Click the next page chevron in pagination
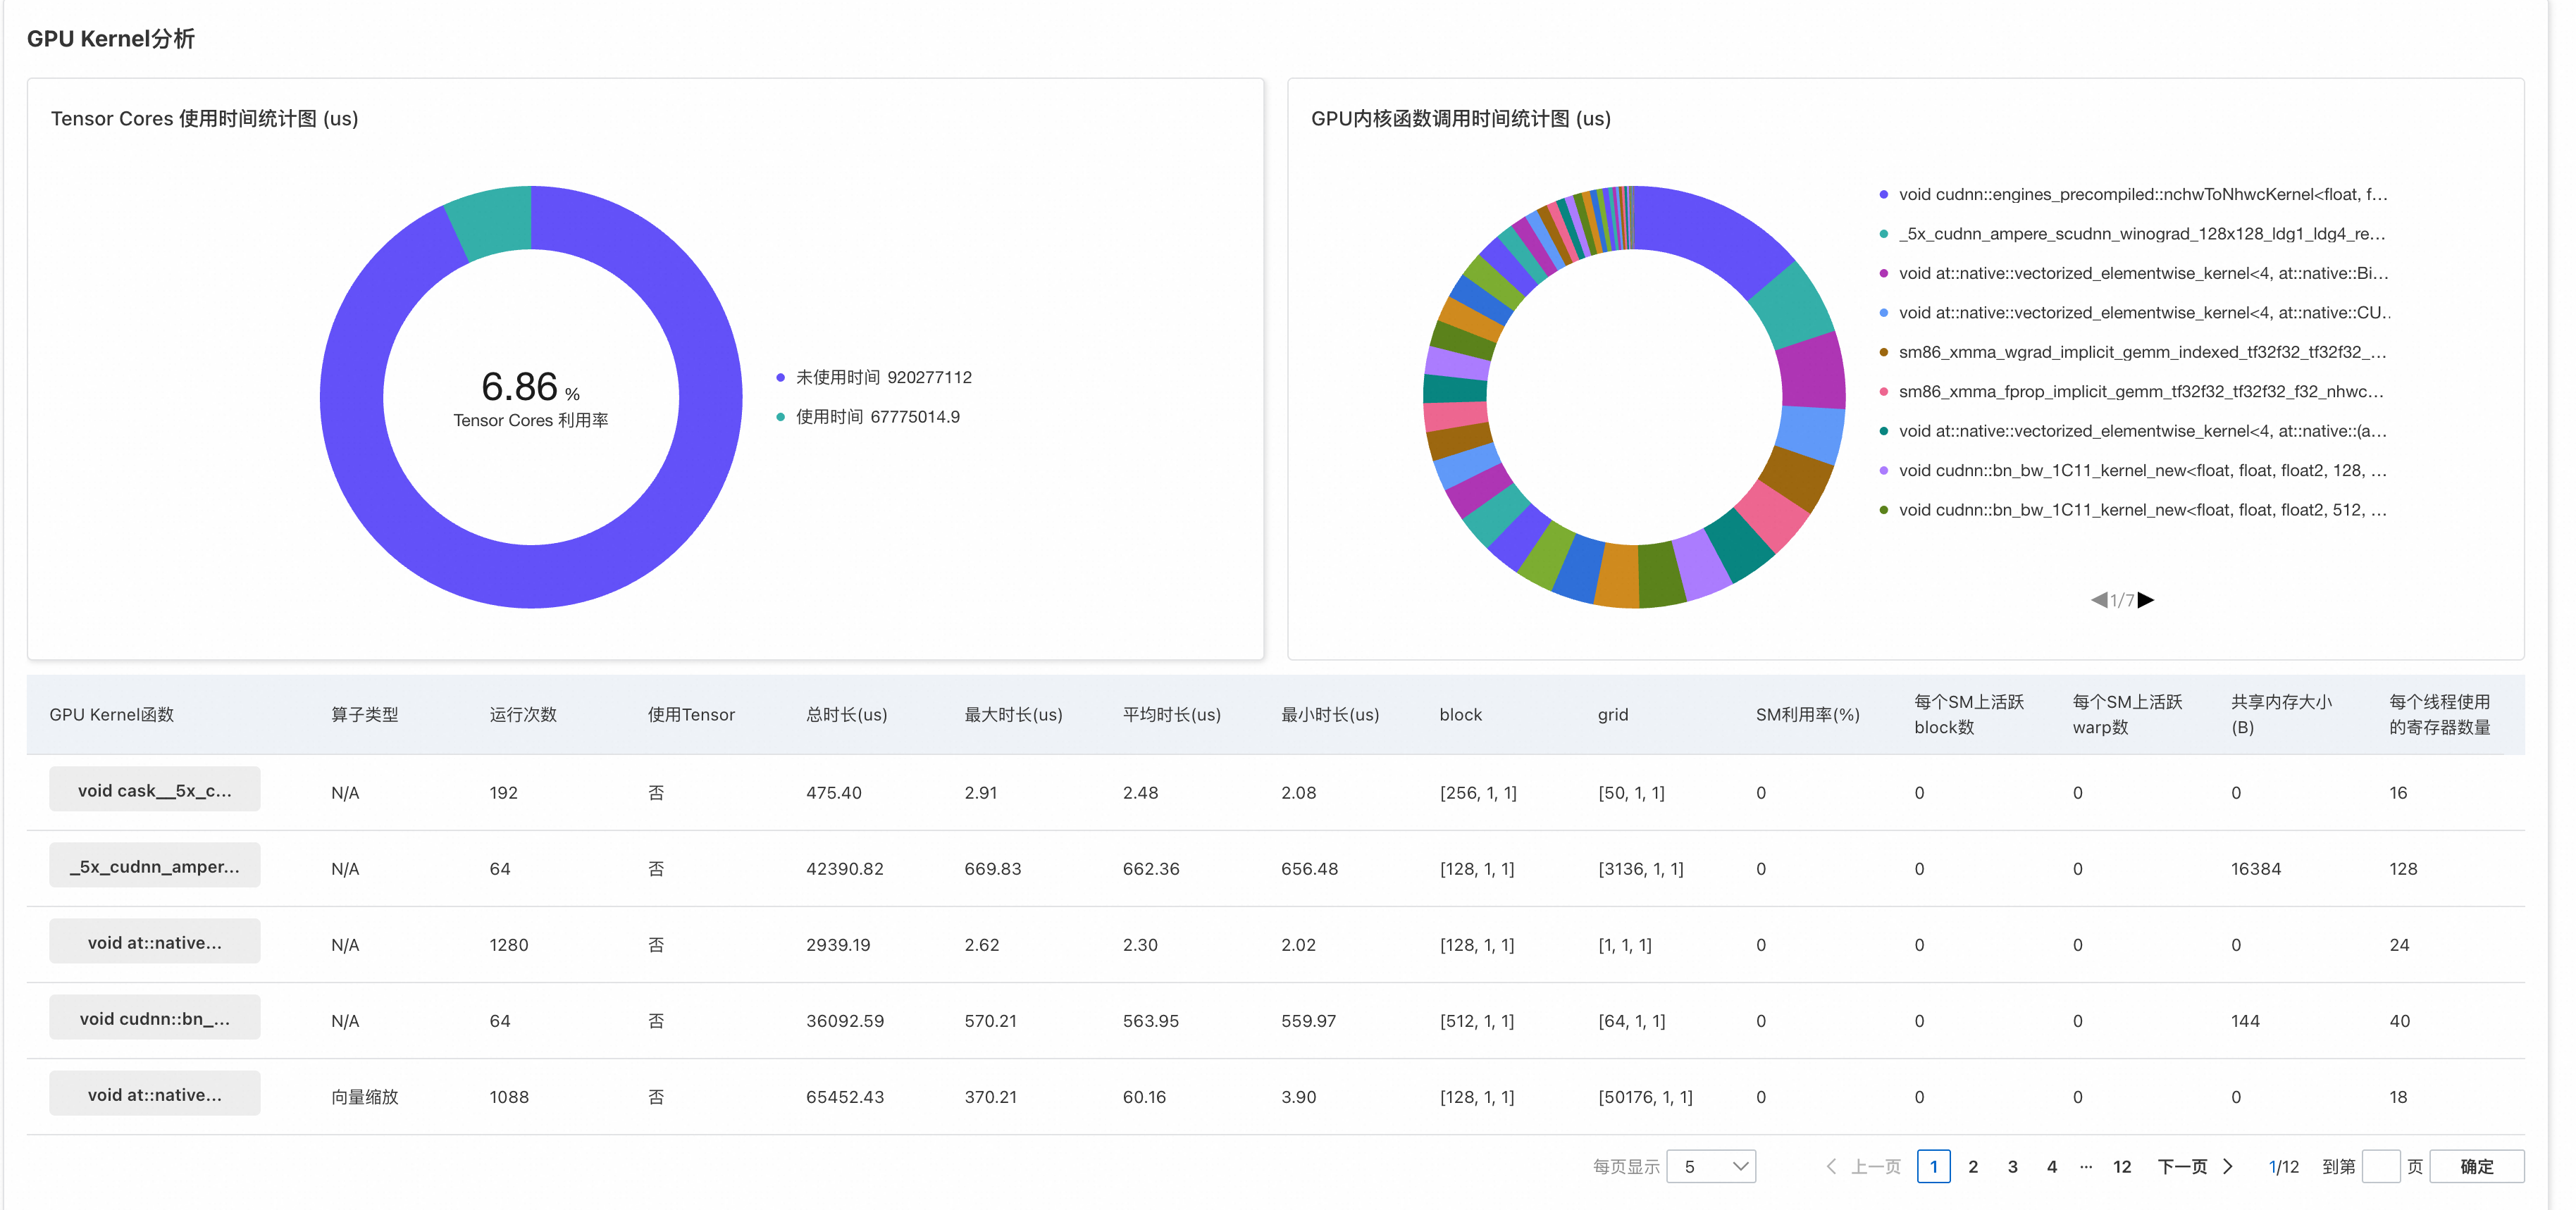Screen dimensions: 2576x1210 2228,1166
